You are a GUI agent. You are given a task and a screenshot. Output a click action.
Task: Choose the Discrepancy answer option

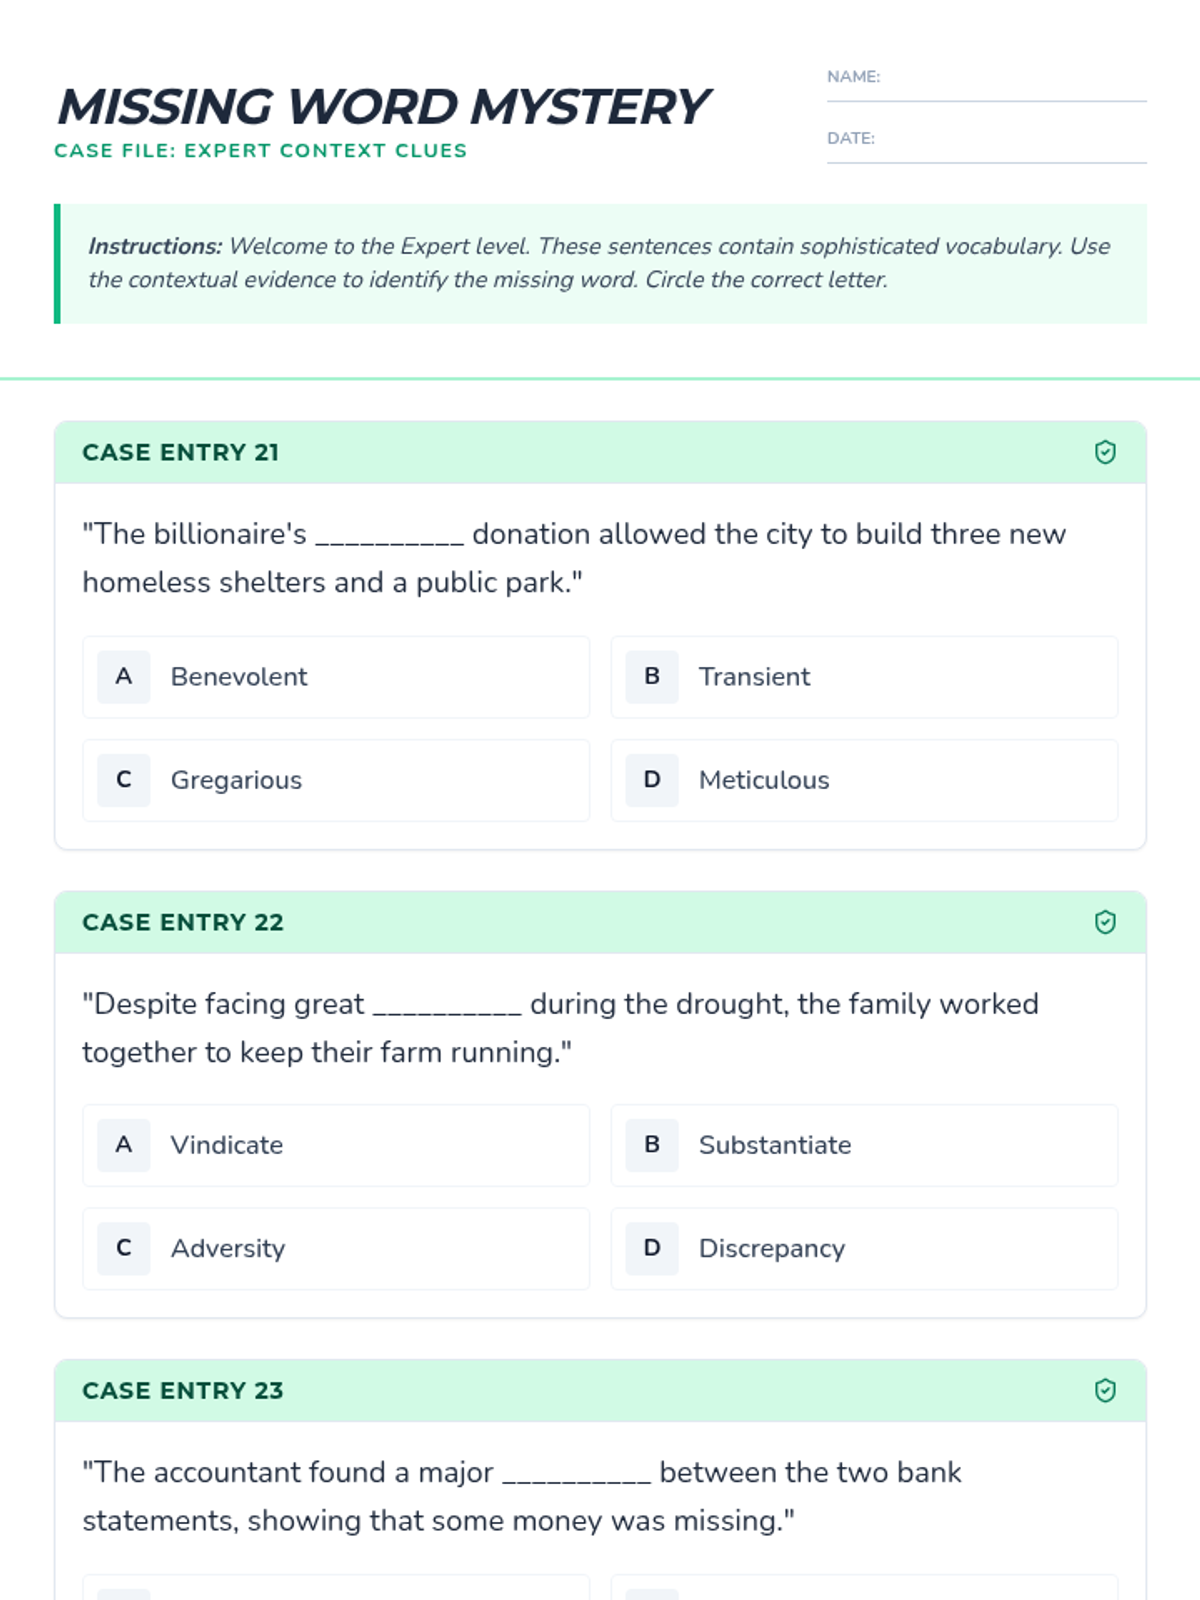tap(864, 1248)
